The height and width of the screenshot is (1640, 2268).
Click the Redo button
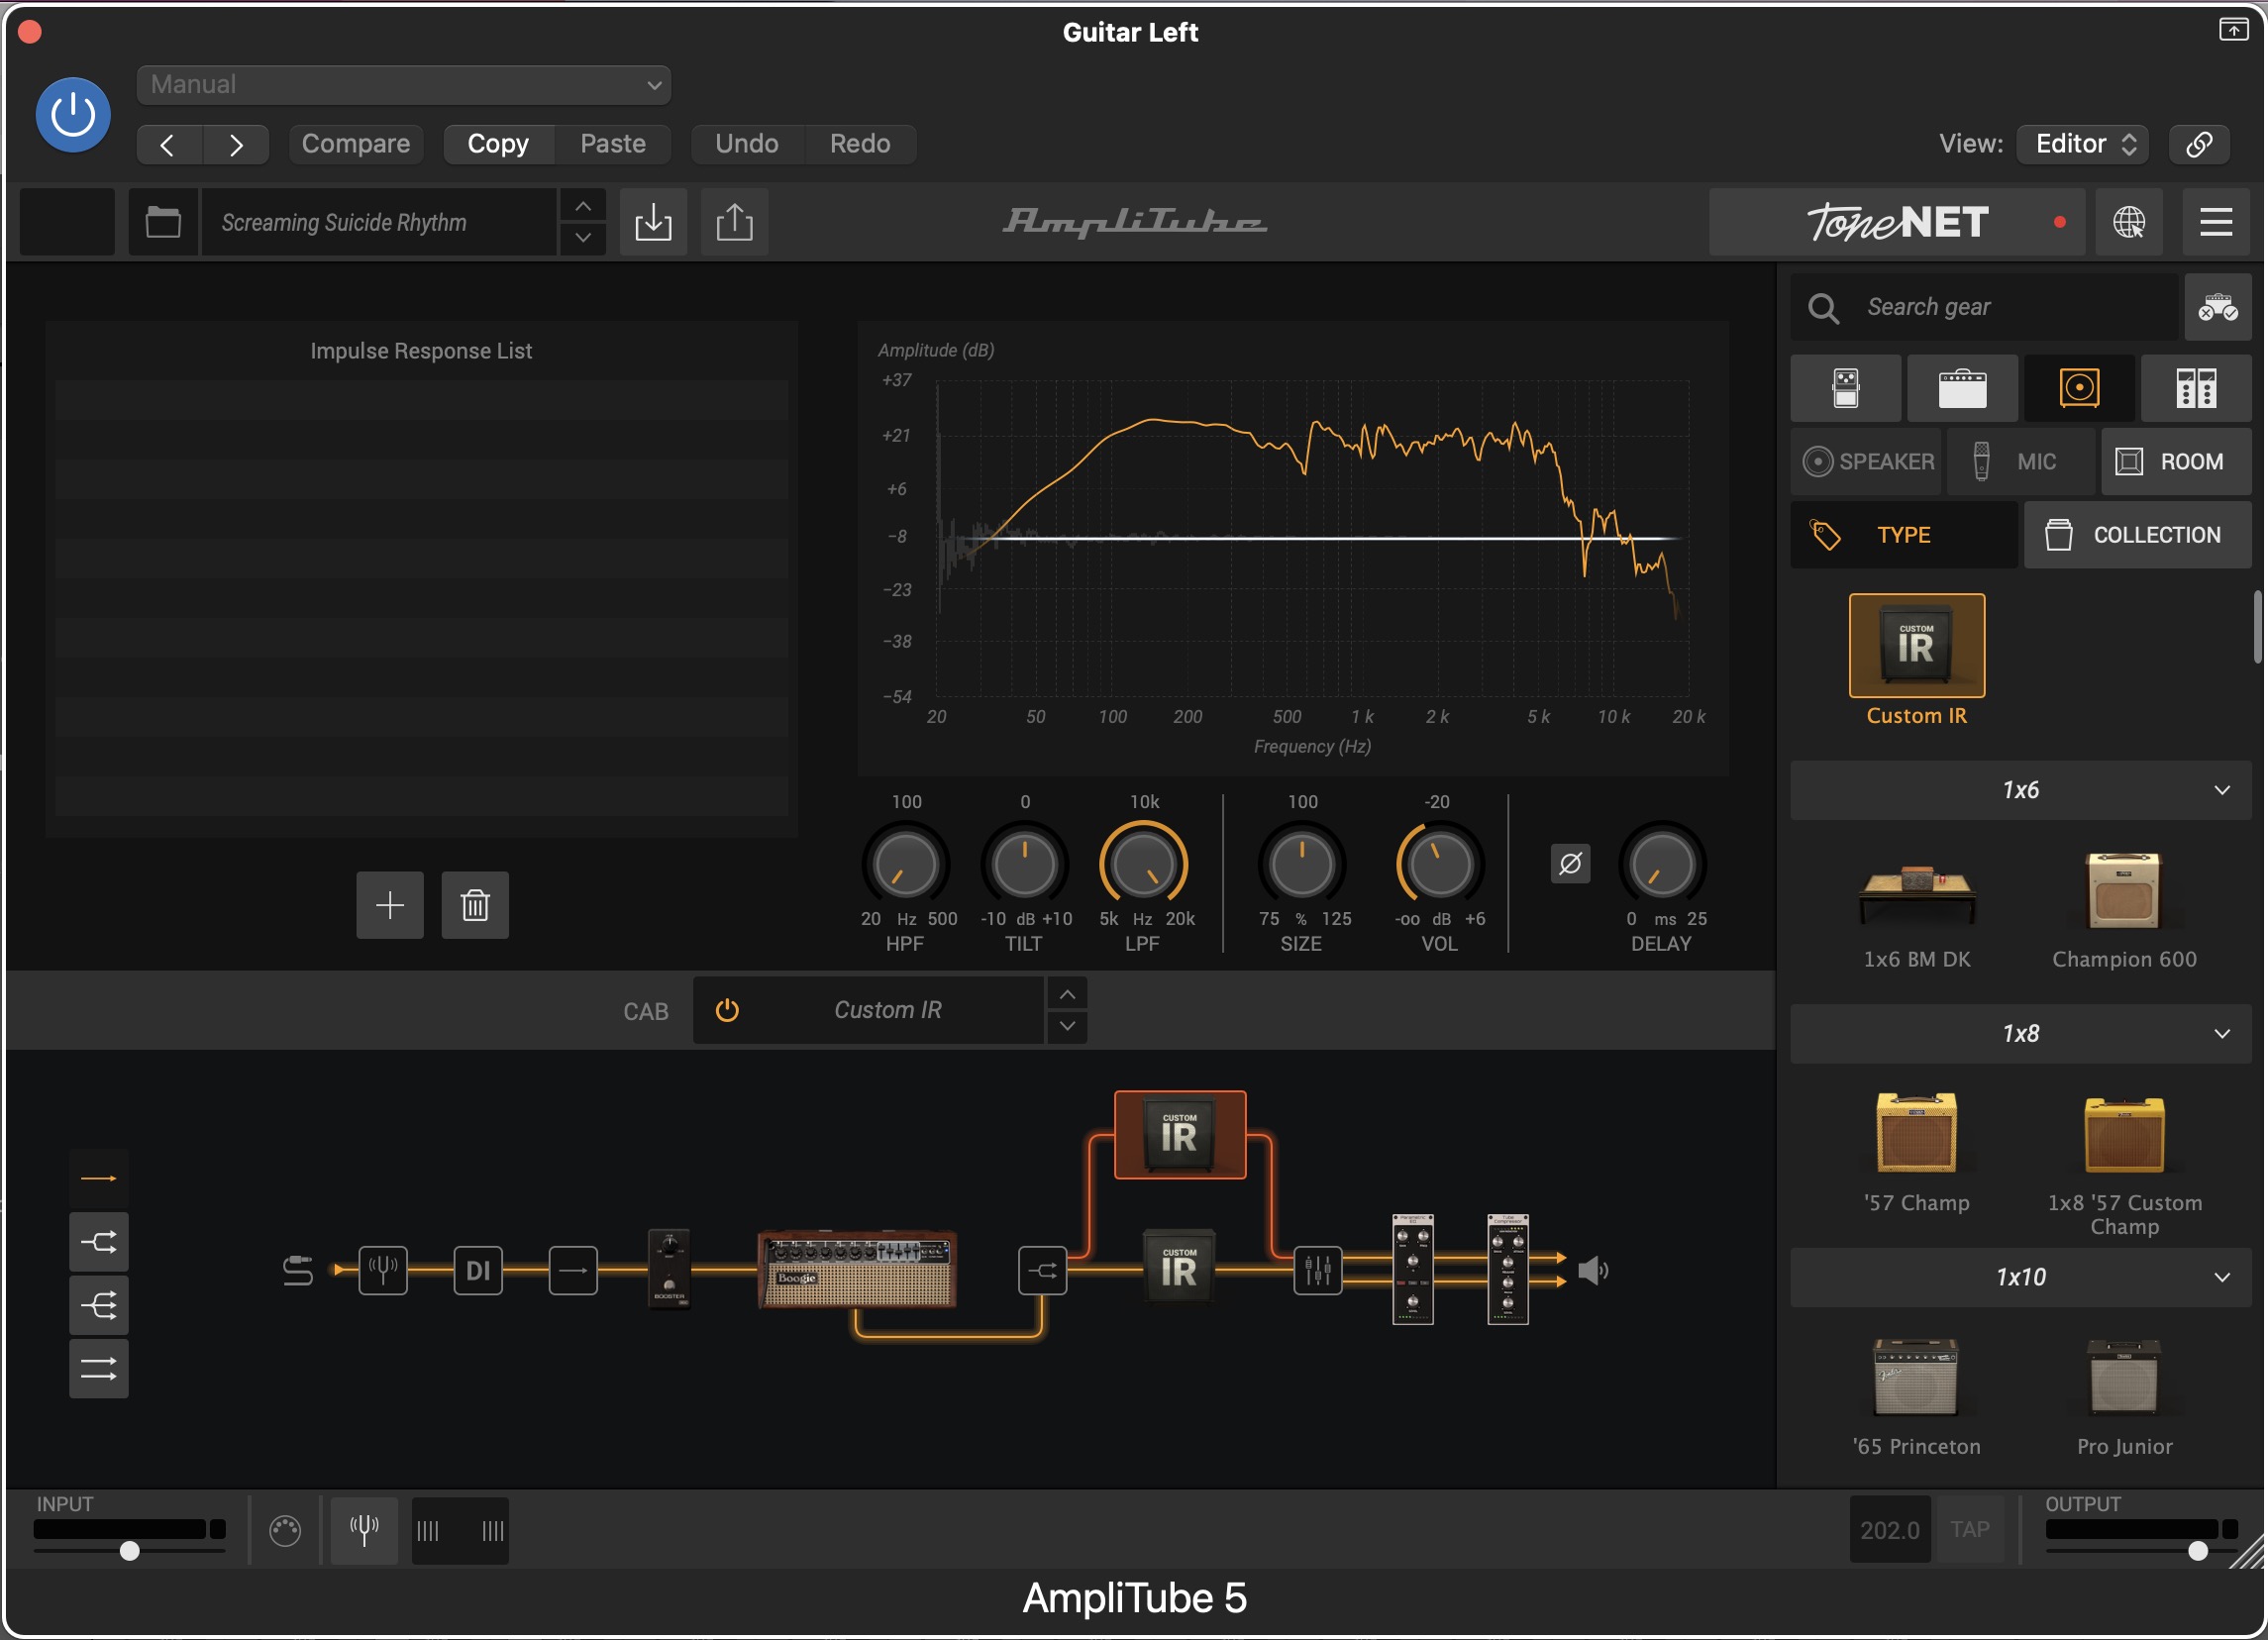[x=860, y=144]
